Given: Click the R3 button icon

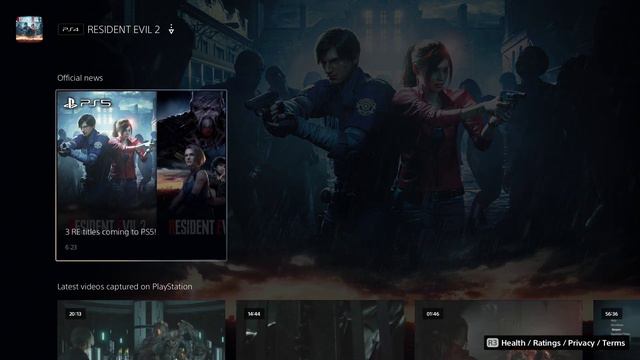Looking at the screenshot, I should (x=492, y=343).
